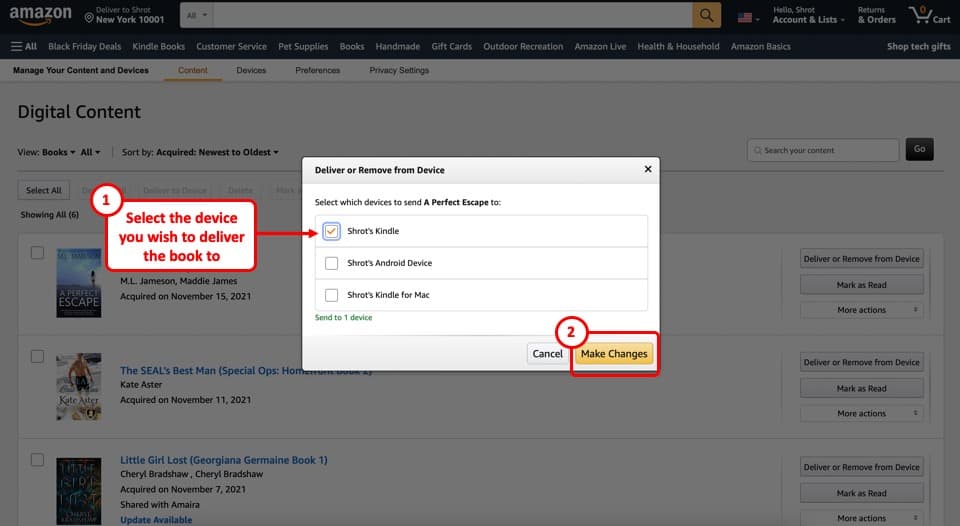Switch to Privacy Settings tab

(x=399, y=70)
